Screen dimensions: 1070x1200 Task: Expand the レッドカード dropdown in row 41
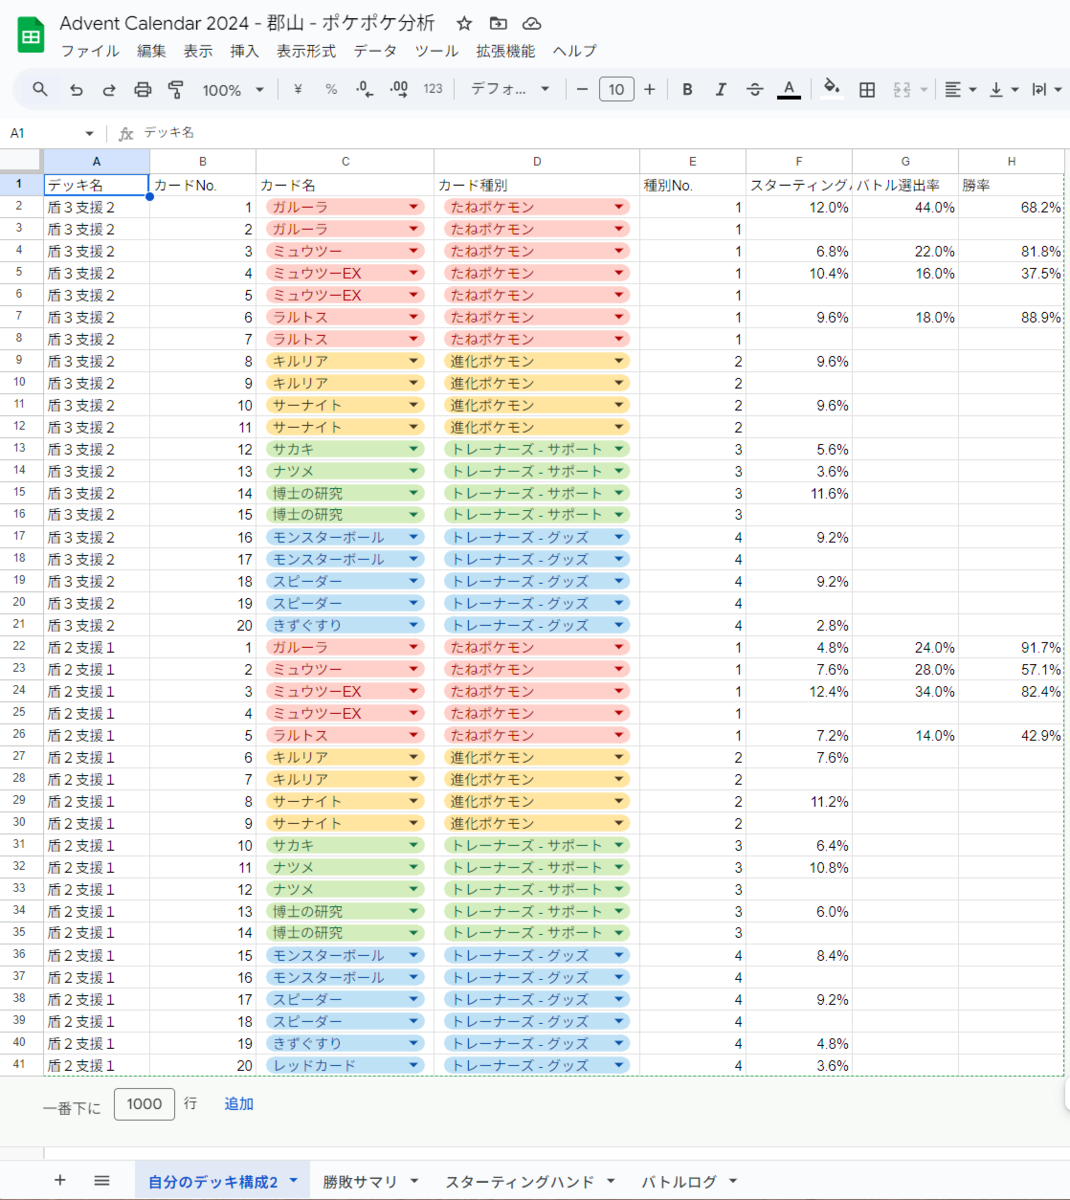tap(414, 1065)
